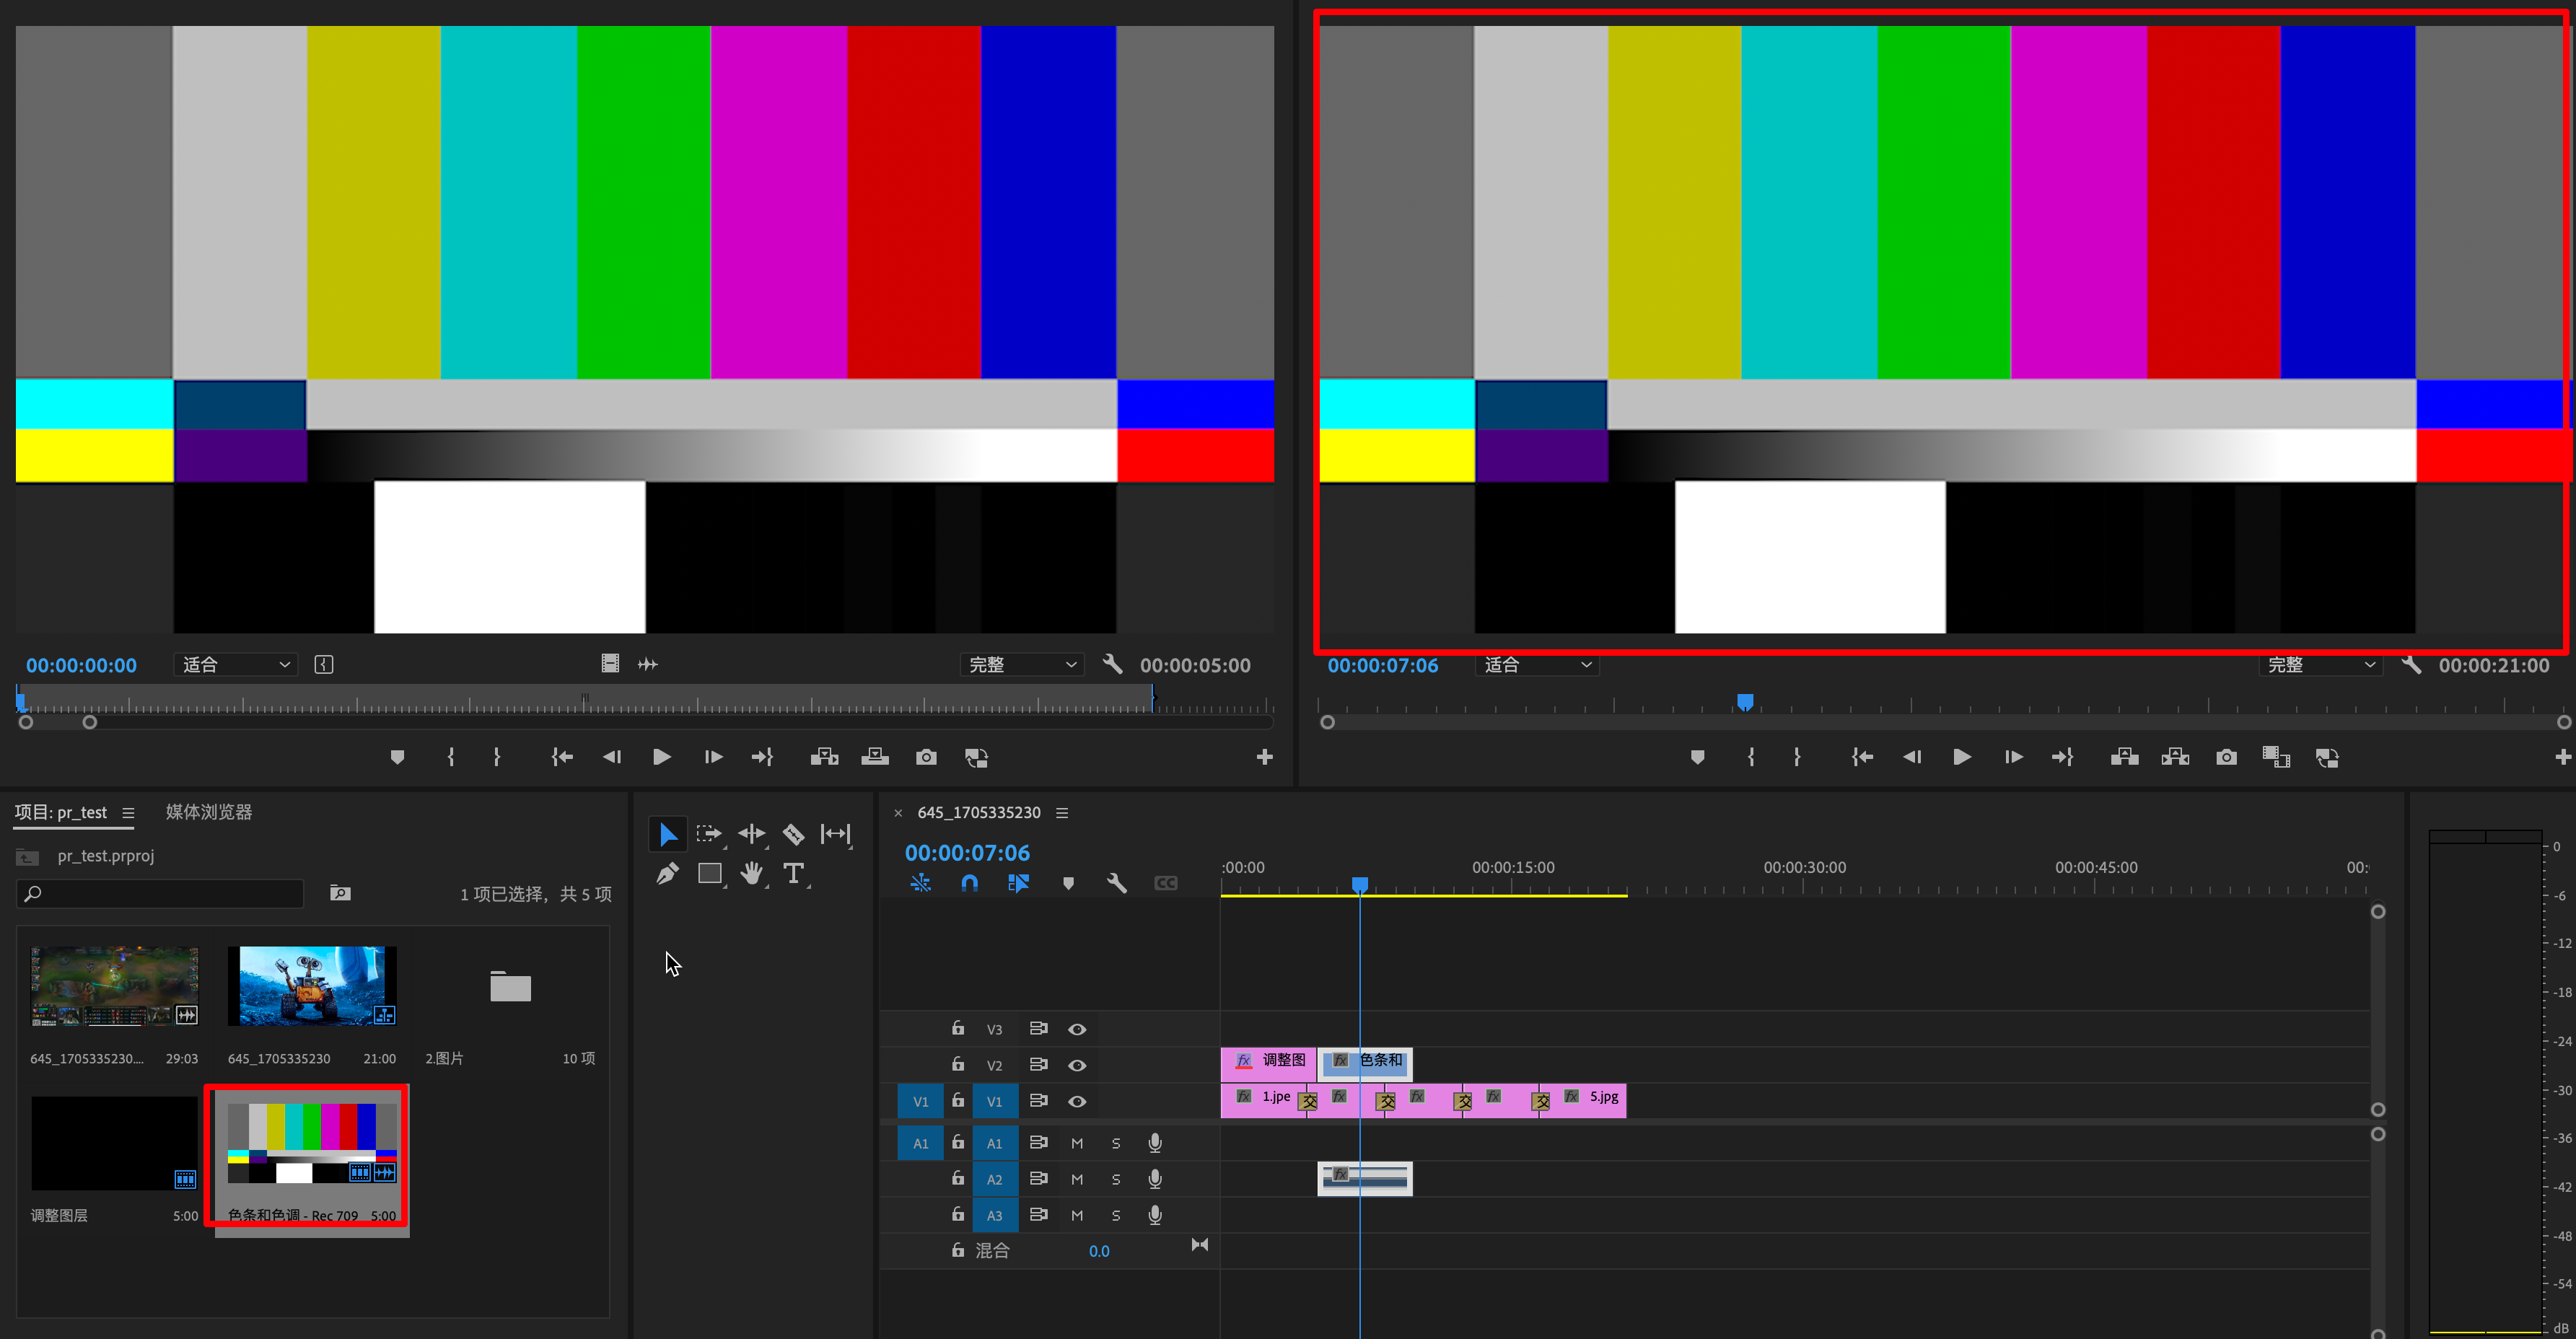The height and width of the screenshot is (1339, 2576).
Task: Mute audio track A1
Action: [x=1077, y=1143]
